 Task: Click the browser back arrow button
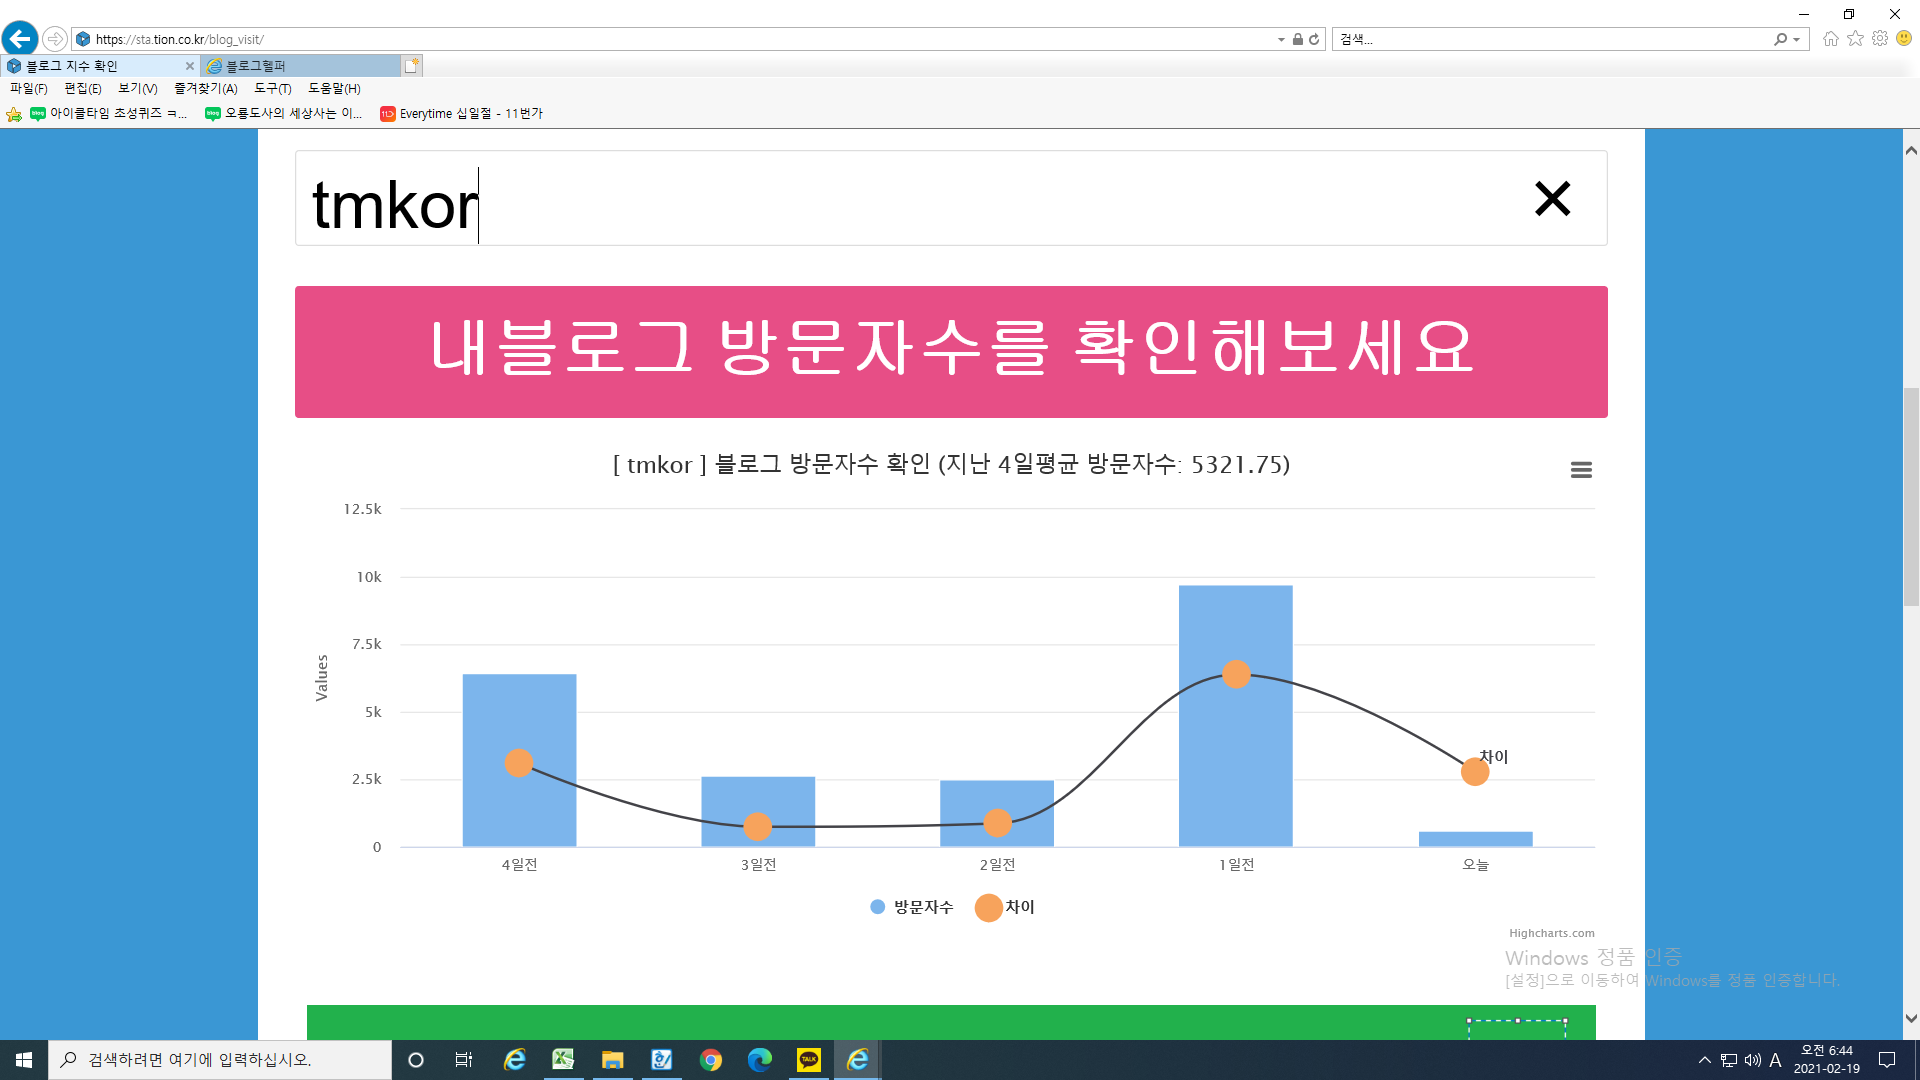click(20, 39)
